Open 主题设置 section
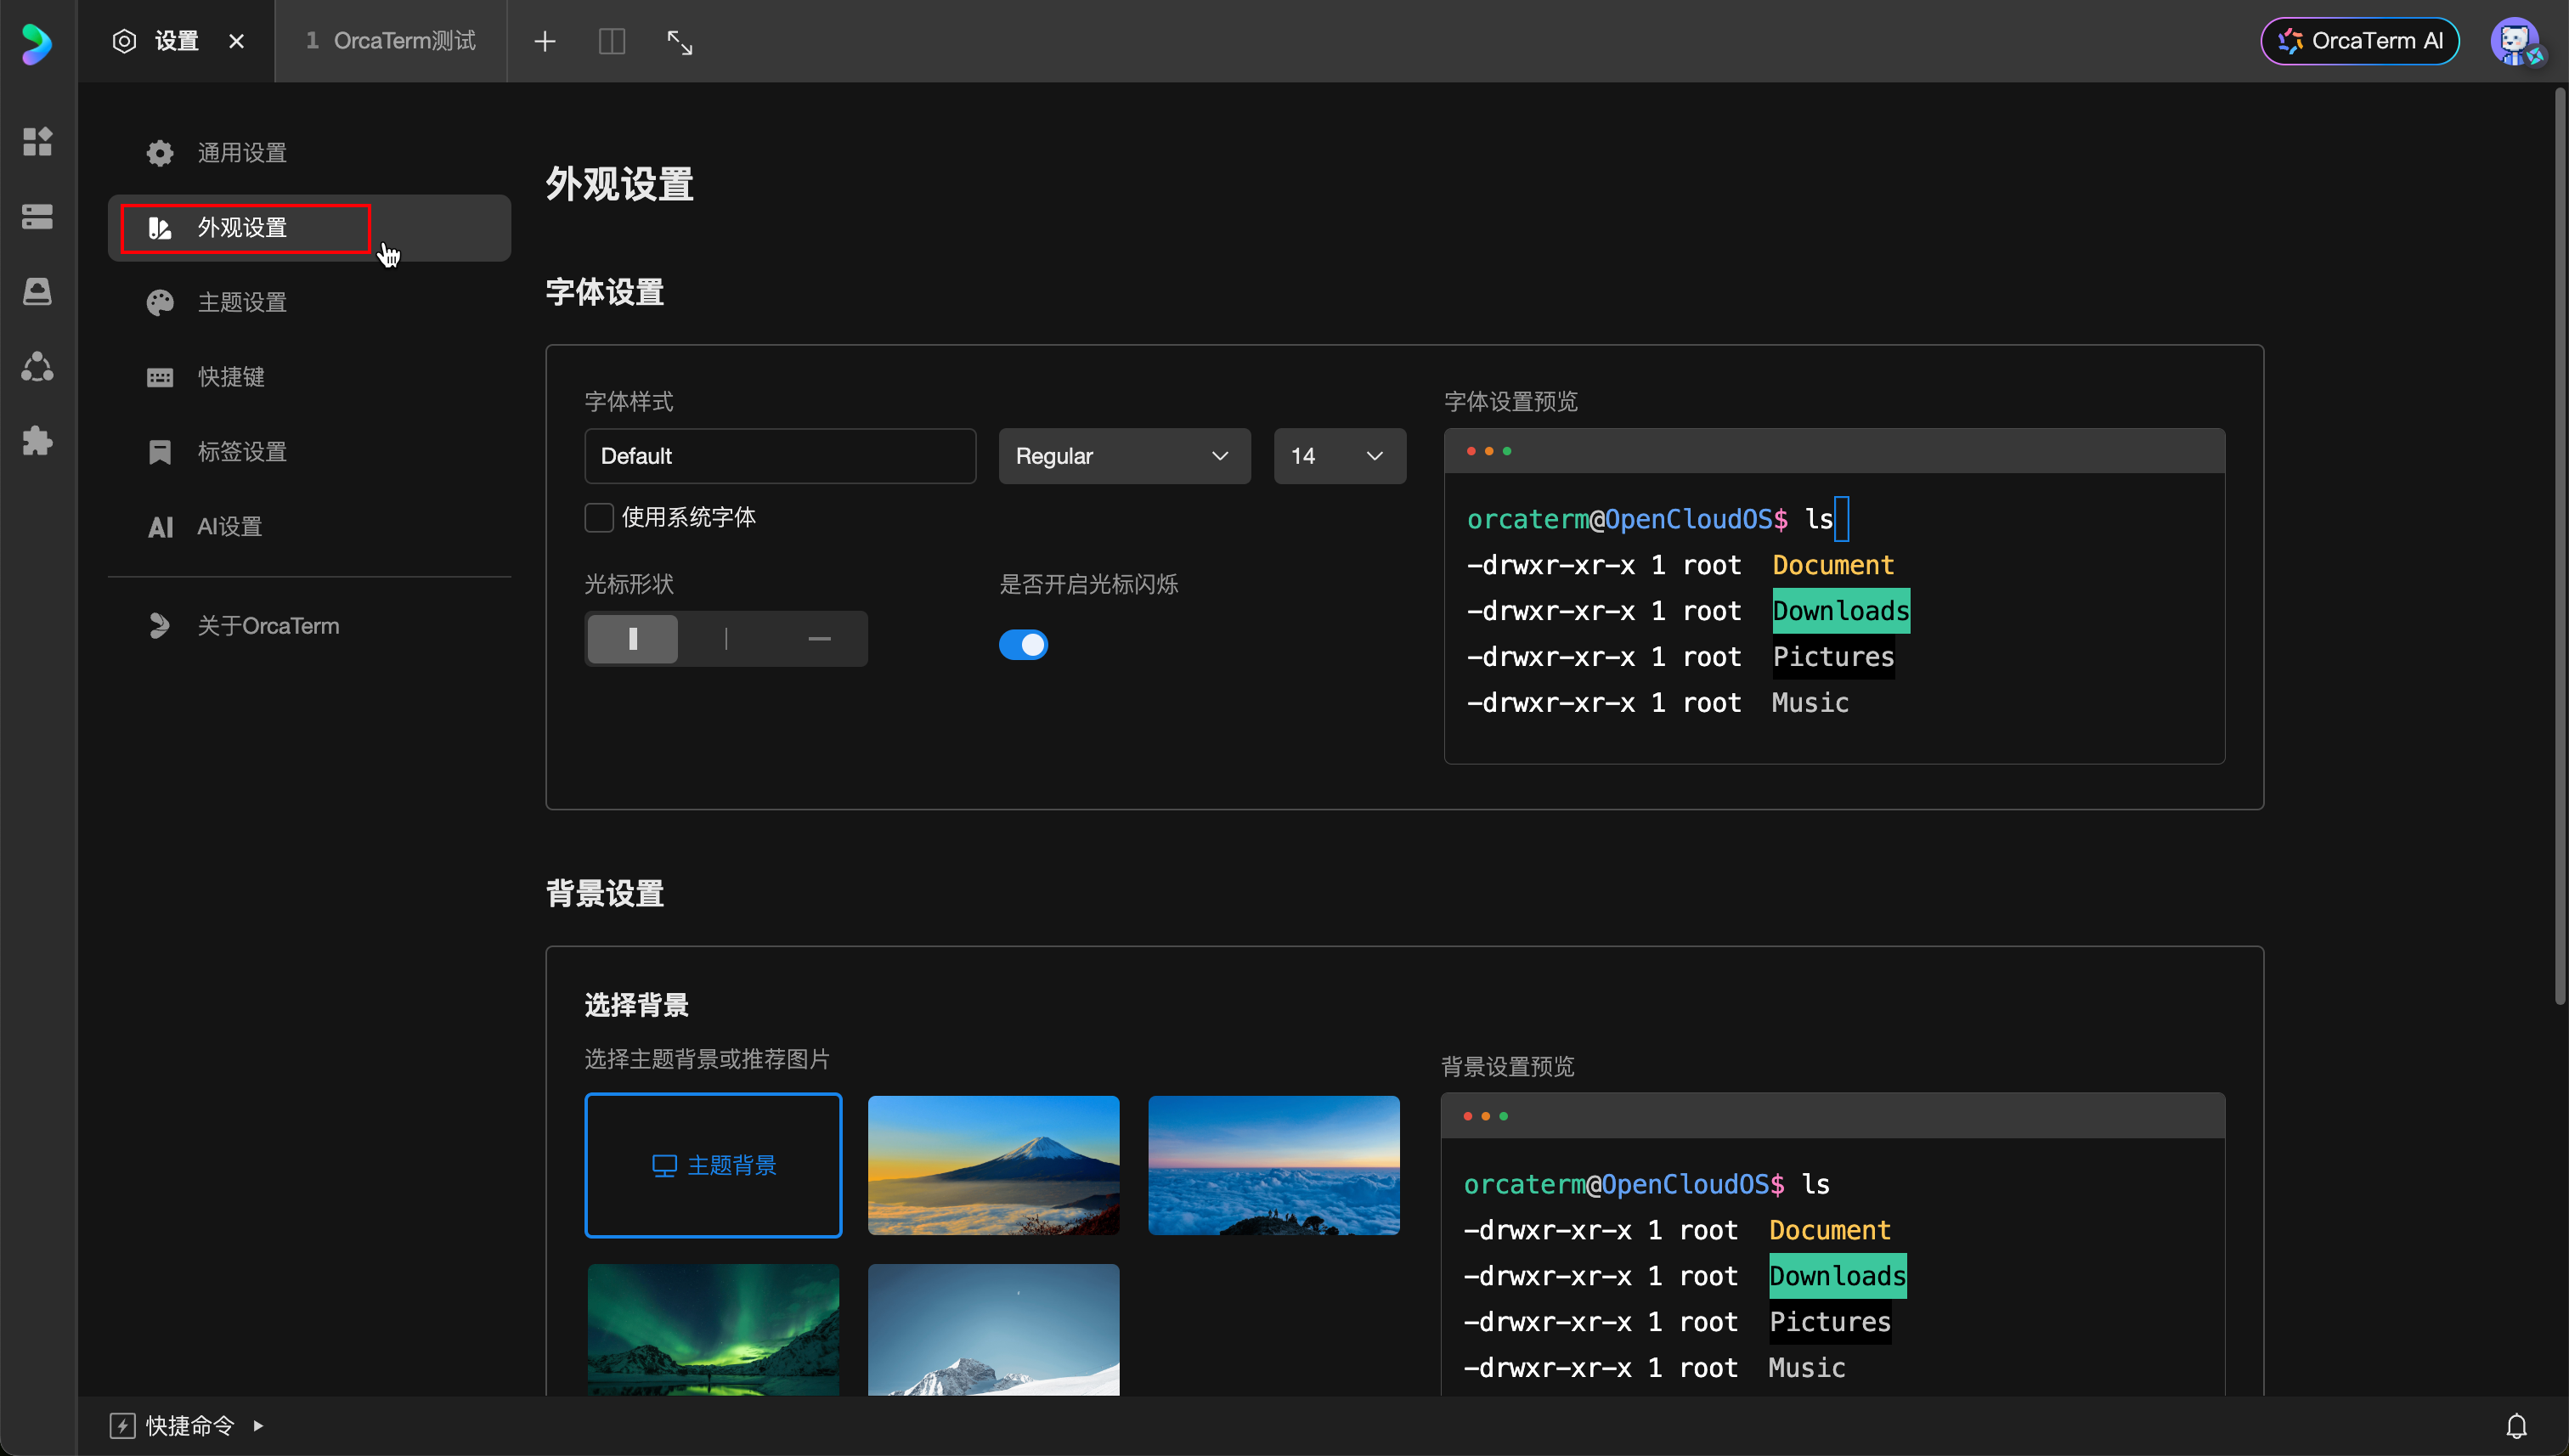The width and height of the screenshot is (2569, 1456). click(x=310, y=302)
